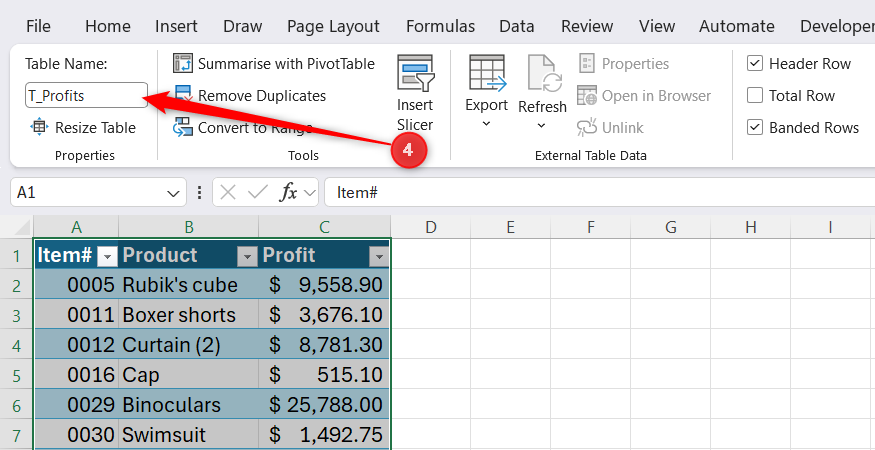Switch to the View tab

coord(656,26)
